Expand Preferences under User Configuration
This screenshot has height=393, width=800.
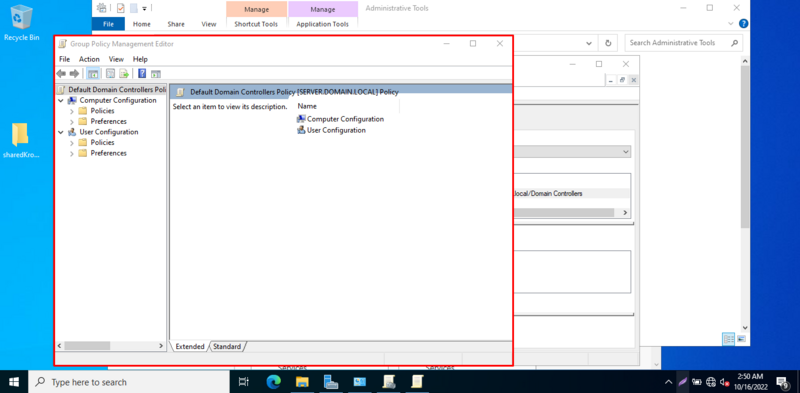pos(71,153)
